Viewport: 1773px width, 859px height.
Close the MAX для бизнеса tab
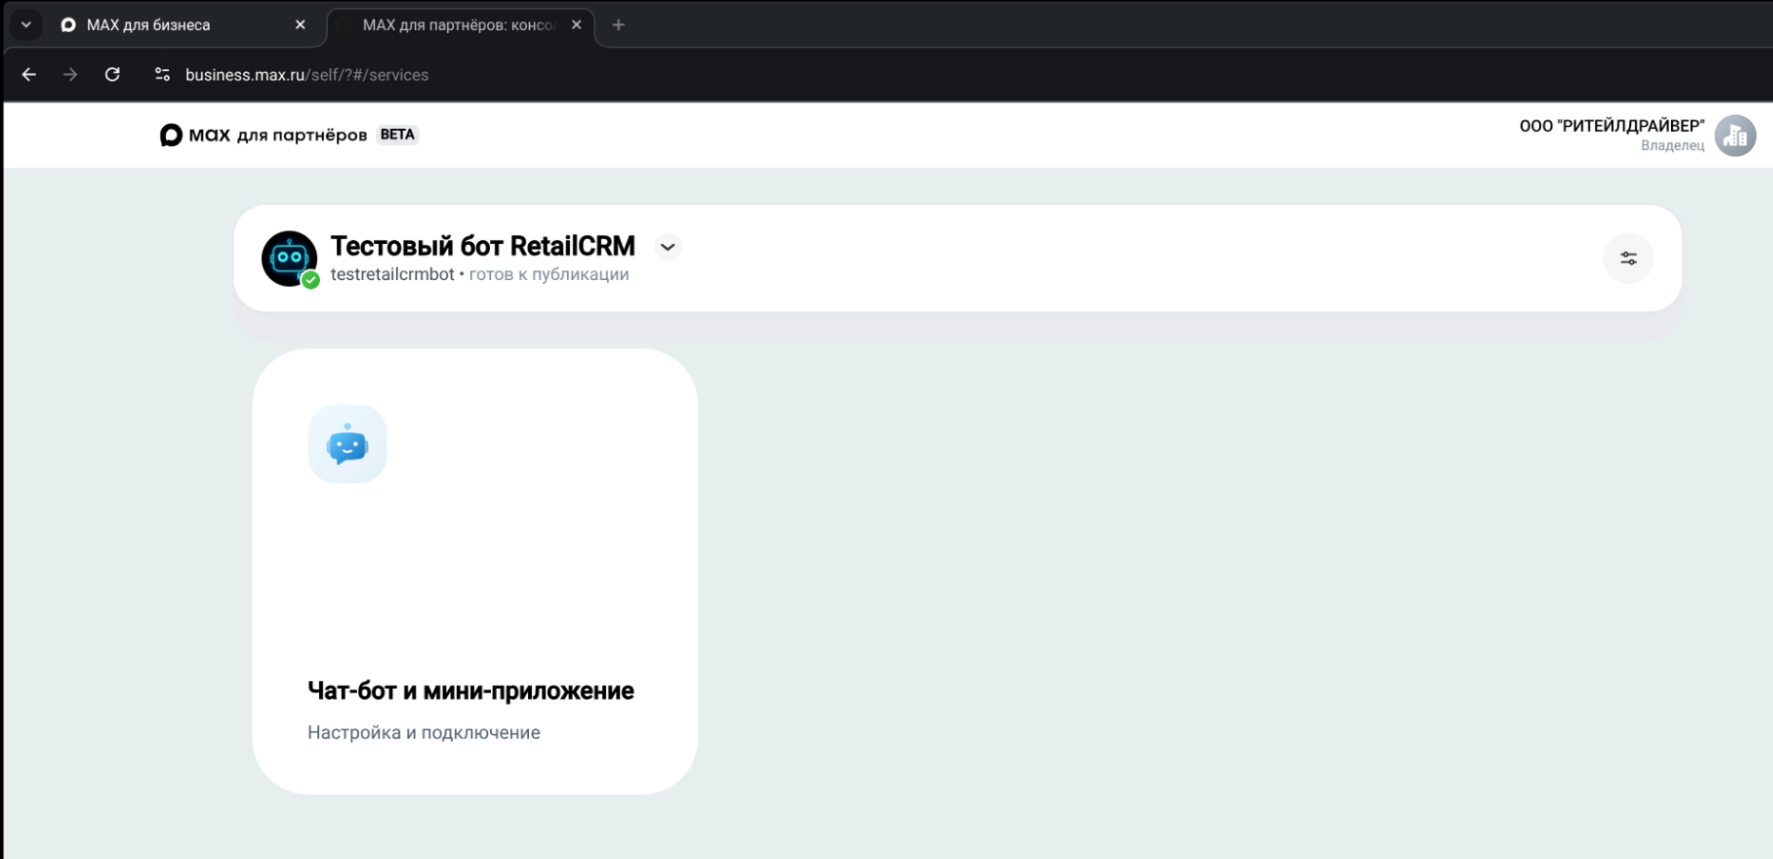[x=300, y=25]
